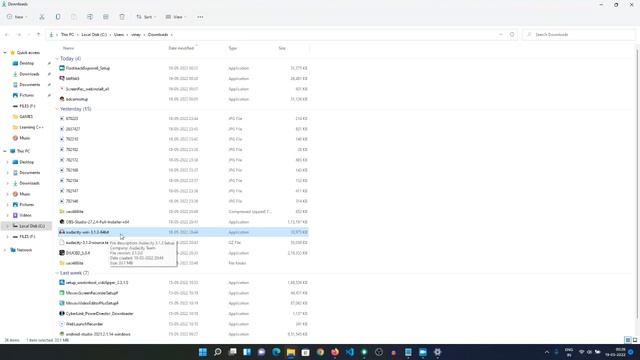
Task: Select the WebLaunchRecorder file
Action: [x=84, y=324]
